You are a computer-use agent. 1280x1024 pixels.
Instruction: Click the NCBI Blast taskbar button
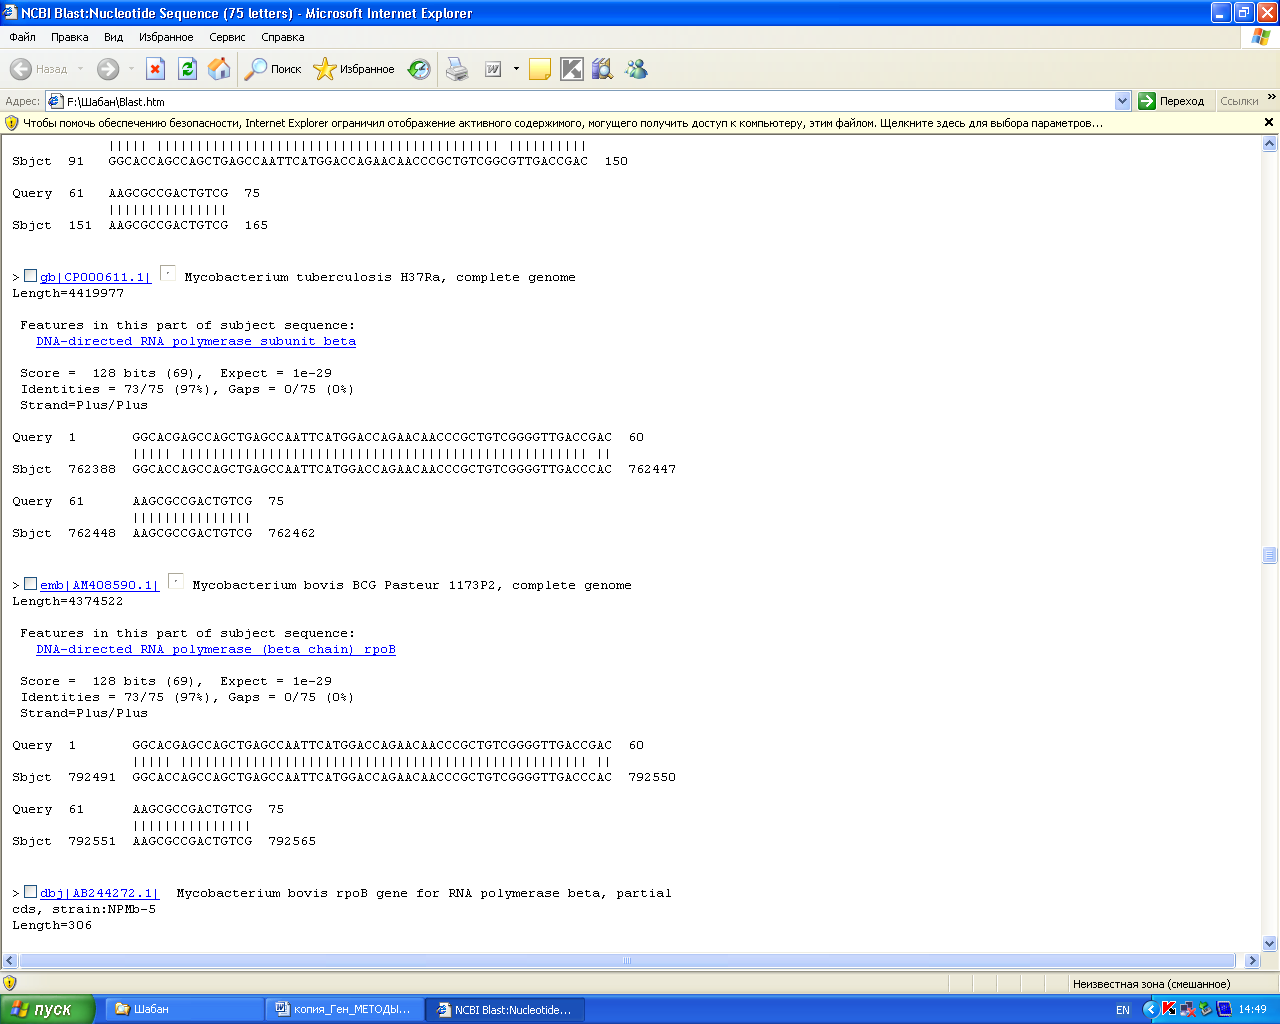pos(505,1009)
